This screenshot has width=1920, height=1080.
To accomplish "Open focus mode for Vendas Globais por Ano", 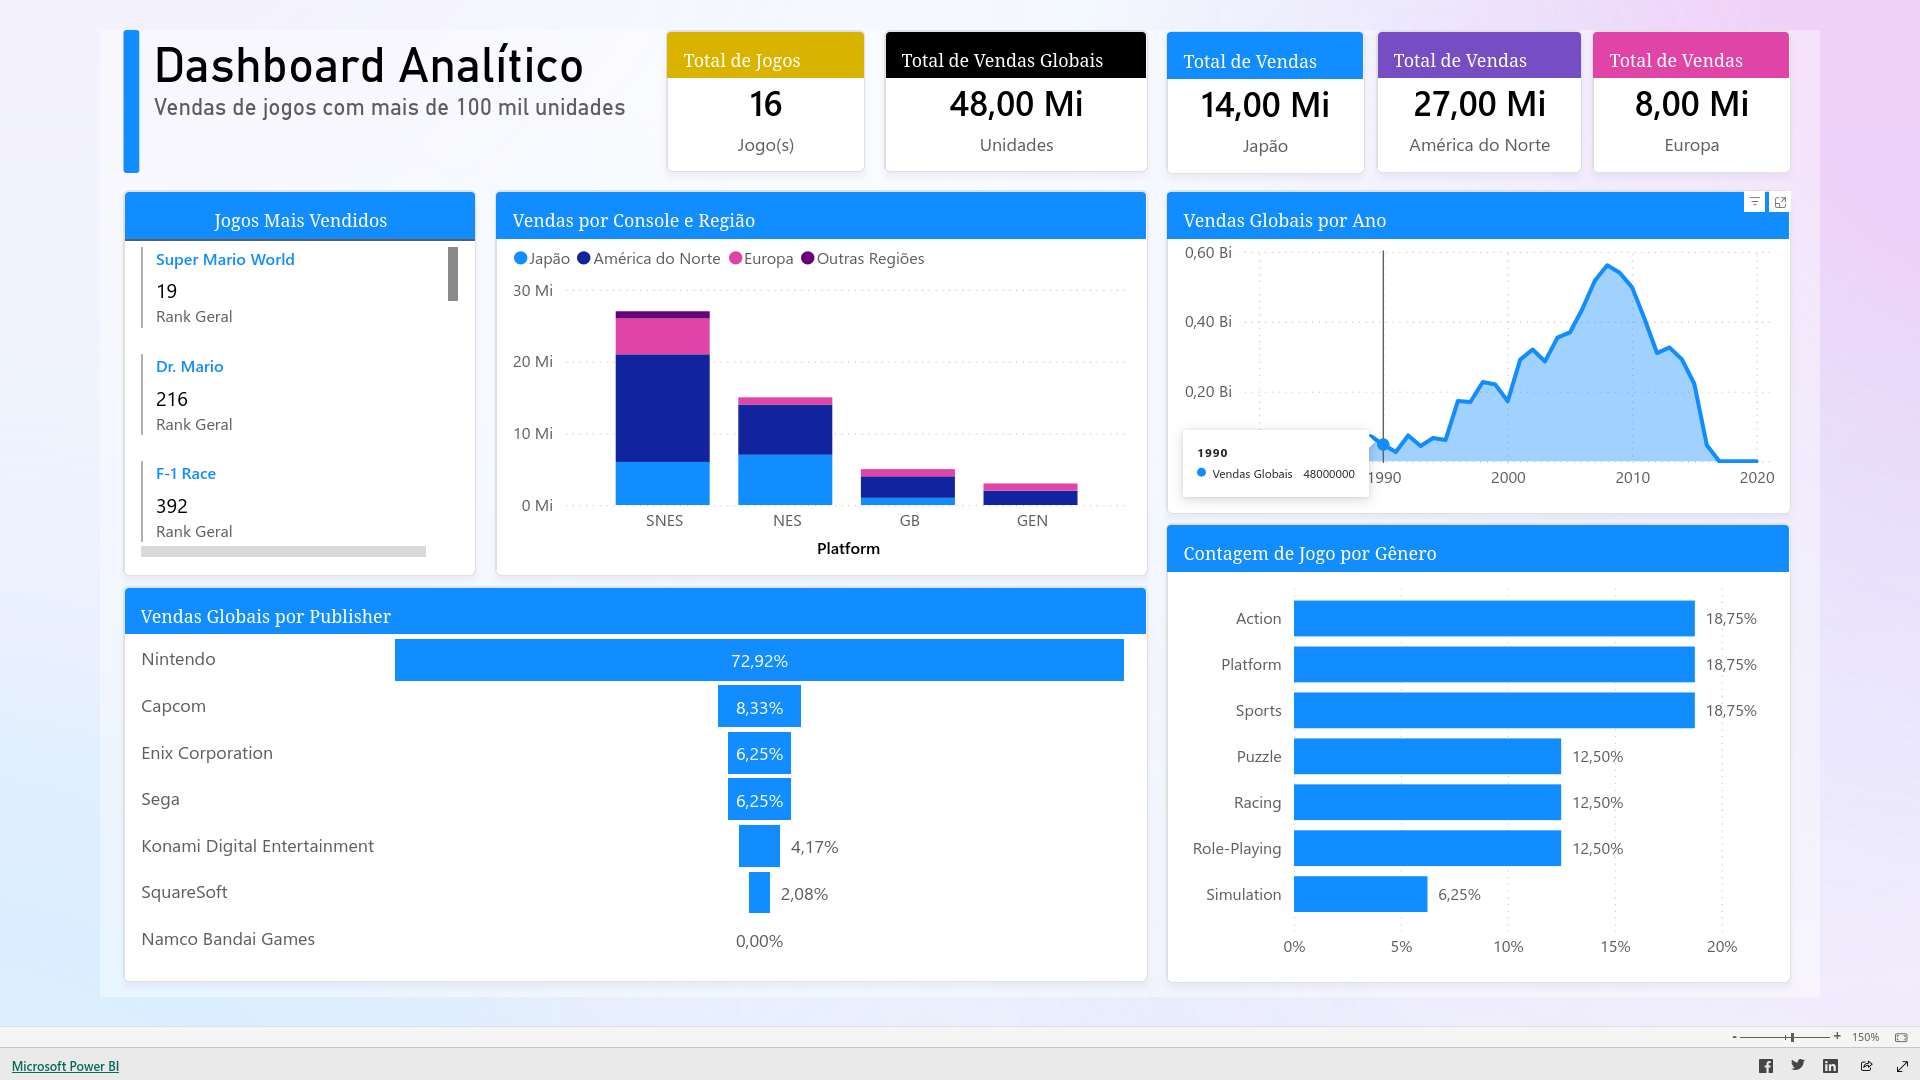I will coord(1780,202).
